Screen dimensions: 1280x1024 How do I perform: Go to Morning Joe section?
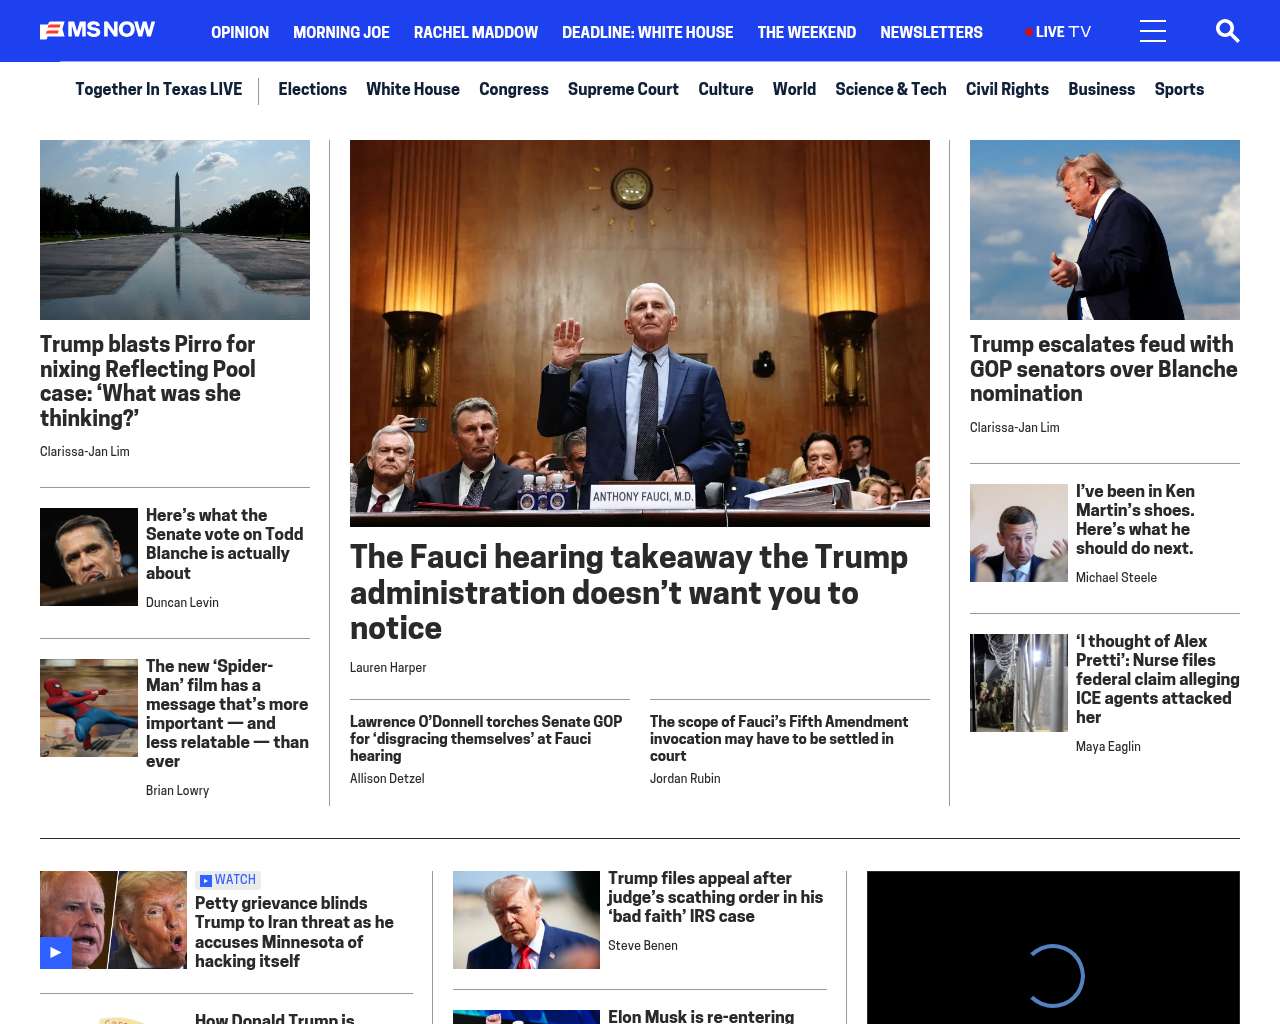341,32
